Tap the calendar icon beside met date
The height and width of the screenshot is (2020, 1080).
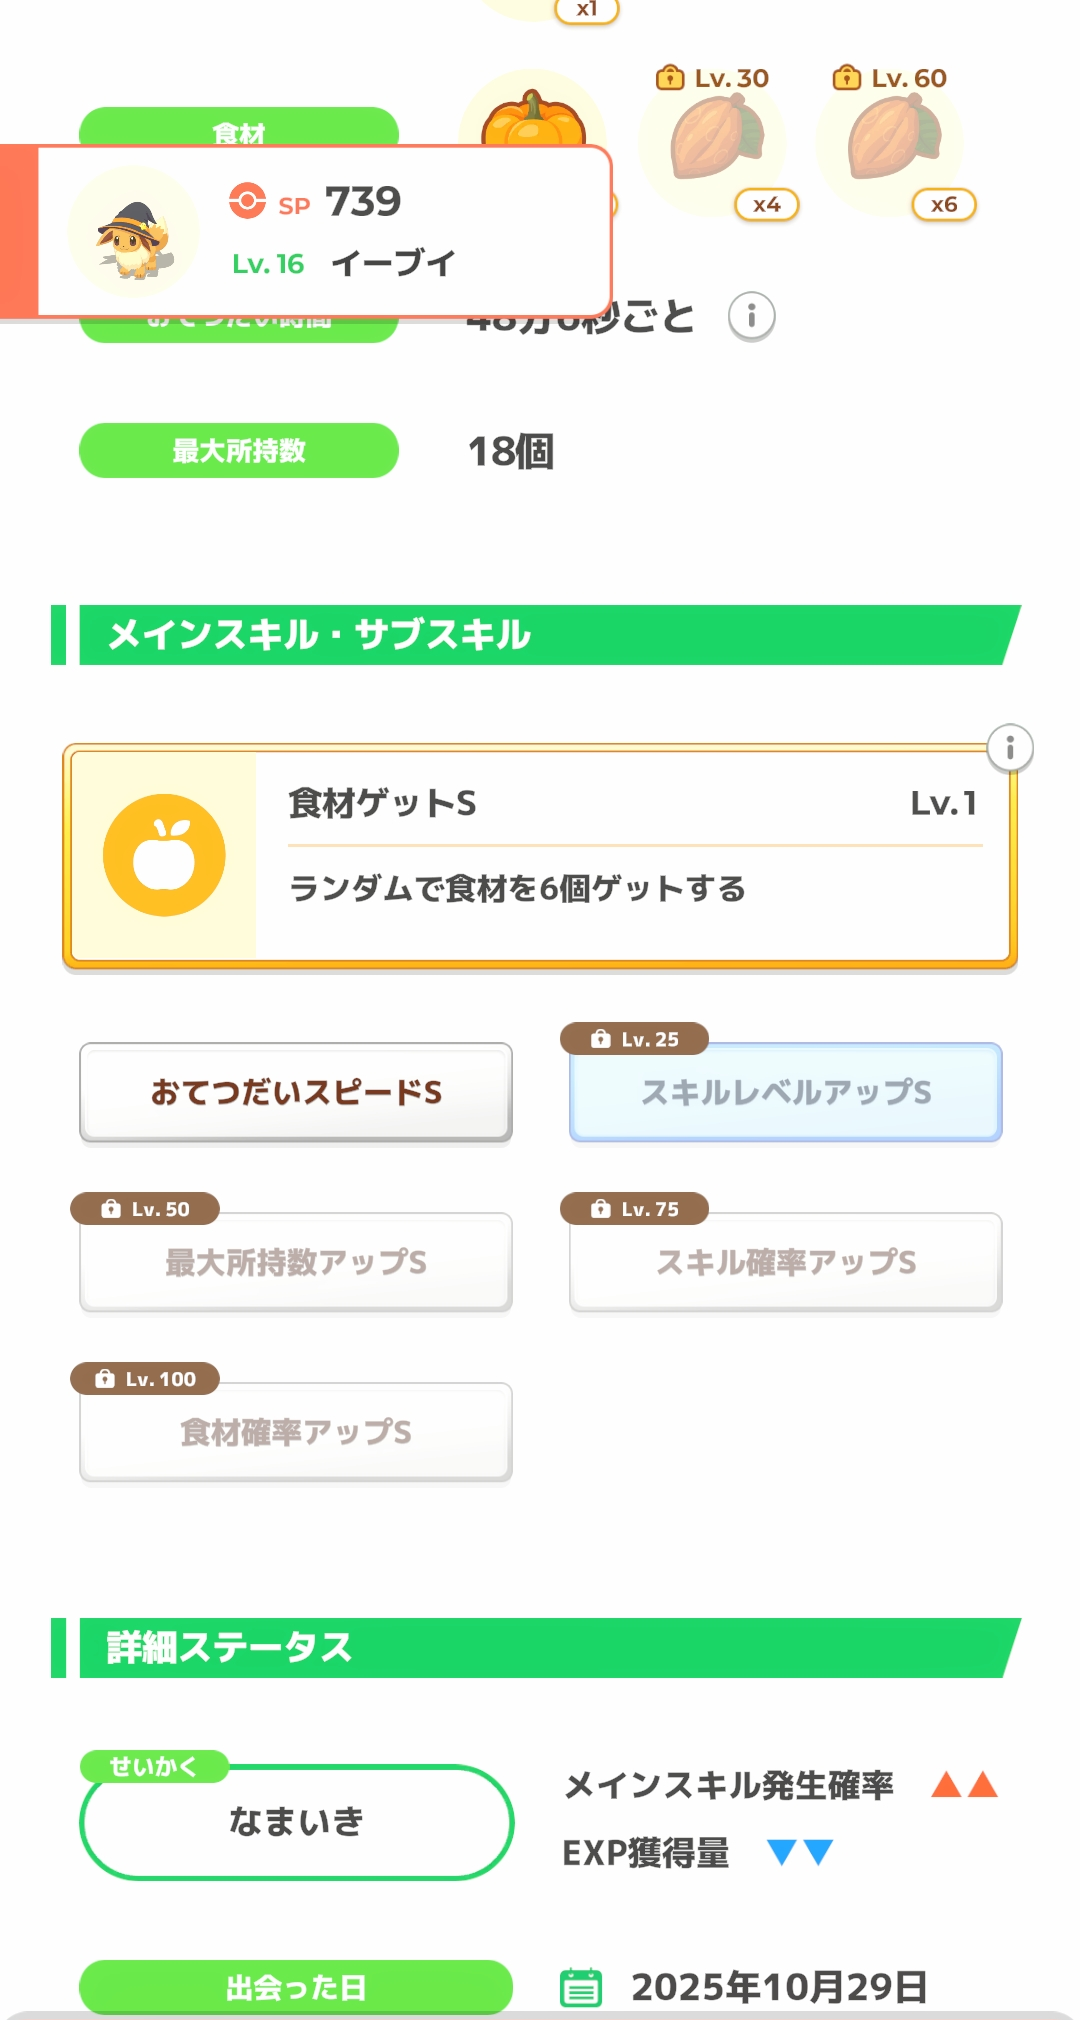pyautogui.click(x=581, y=1987)
